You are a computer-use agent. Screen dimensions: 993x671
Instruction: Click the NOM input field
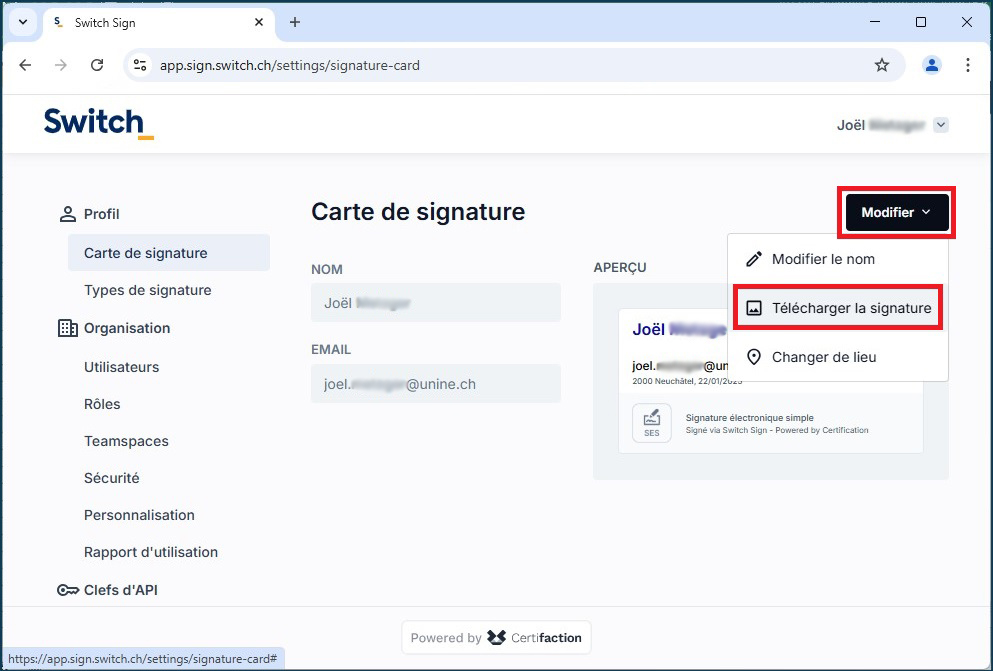[435, 301]
